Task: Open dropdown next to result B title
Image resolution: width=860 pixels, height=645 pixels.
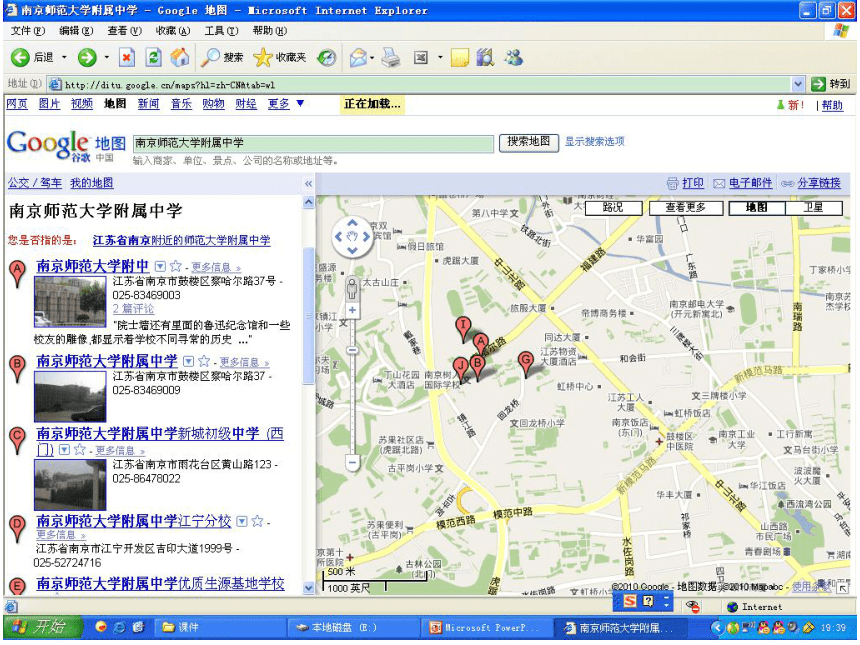Action: (188, 361)
